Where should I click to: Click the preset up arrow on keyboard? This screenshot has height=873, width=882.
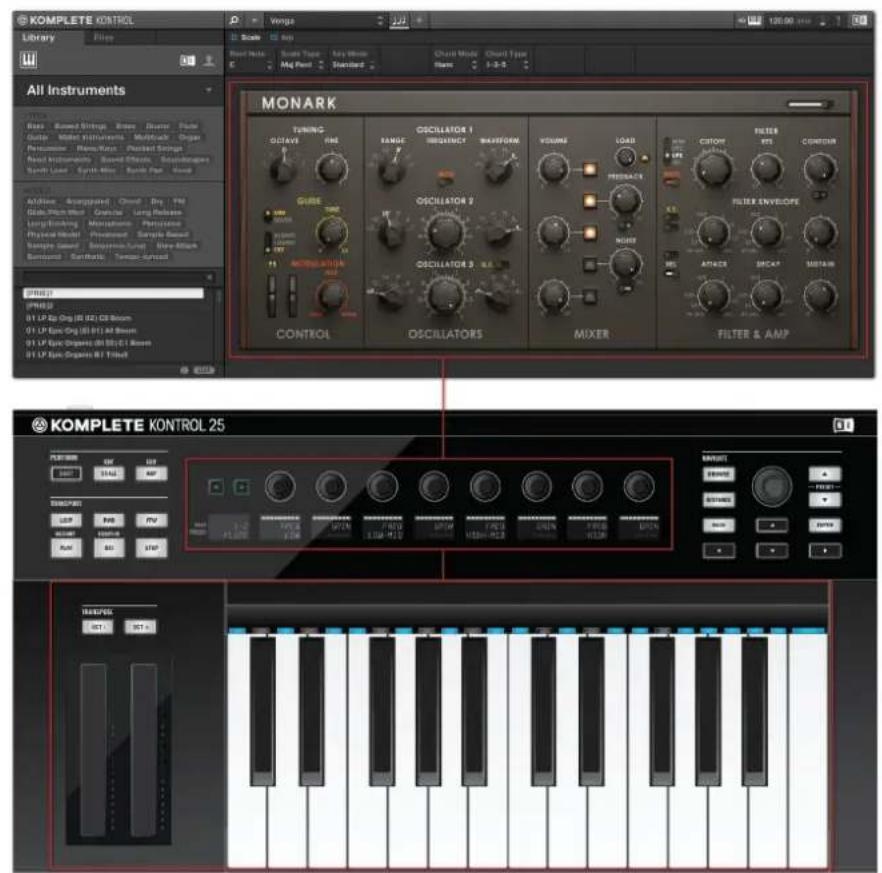pos(825,474)
